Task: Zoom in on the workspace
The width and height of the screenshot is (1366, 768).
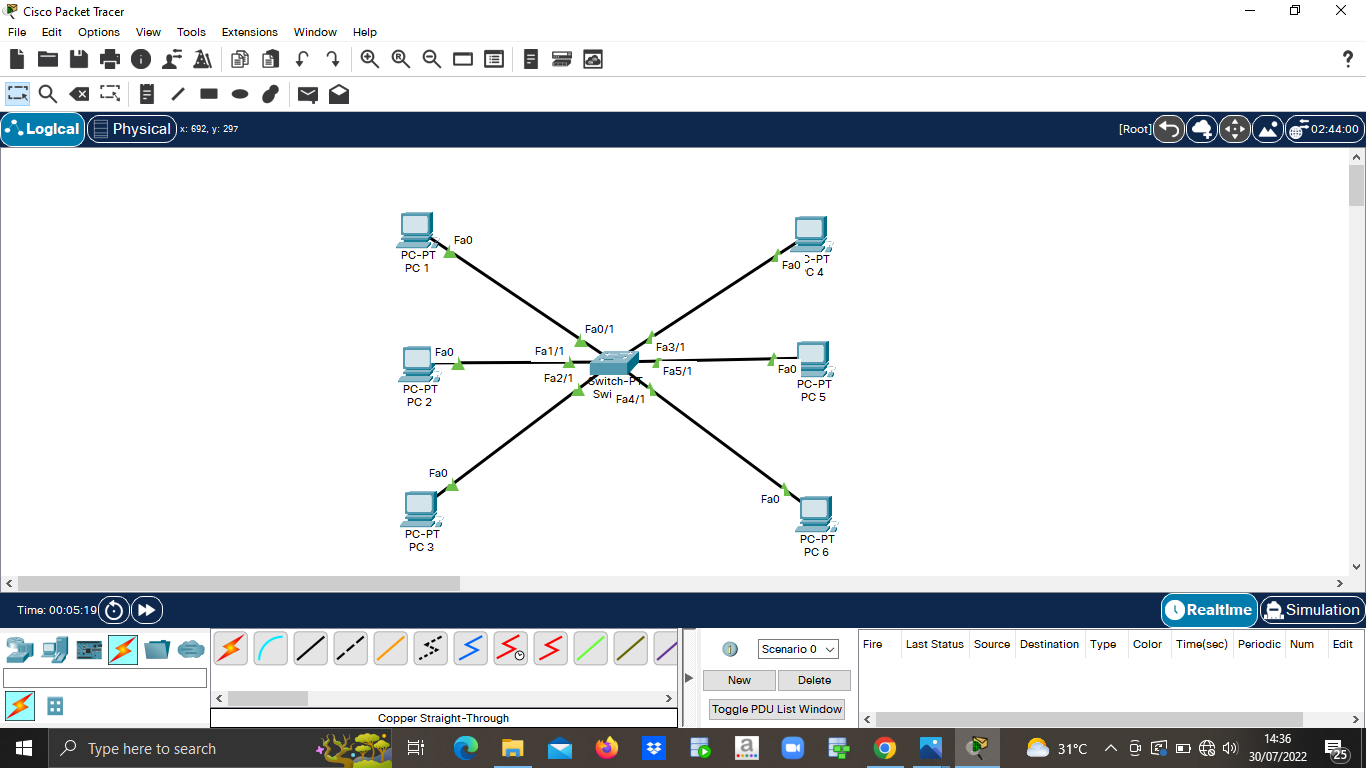Action: (370, 60)
